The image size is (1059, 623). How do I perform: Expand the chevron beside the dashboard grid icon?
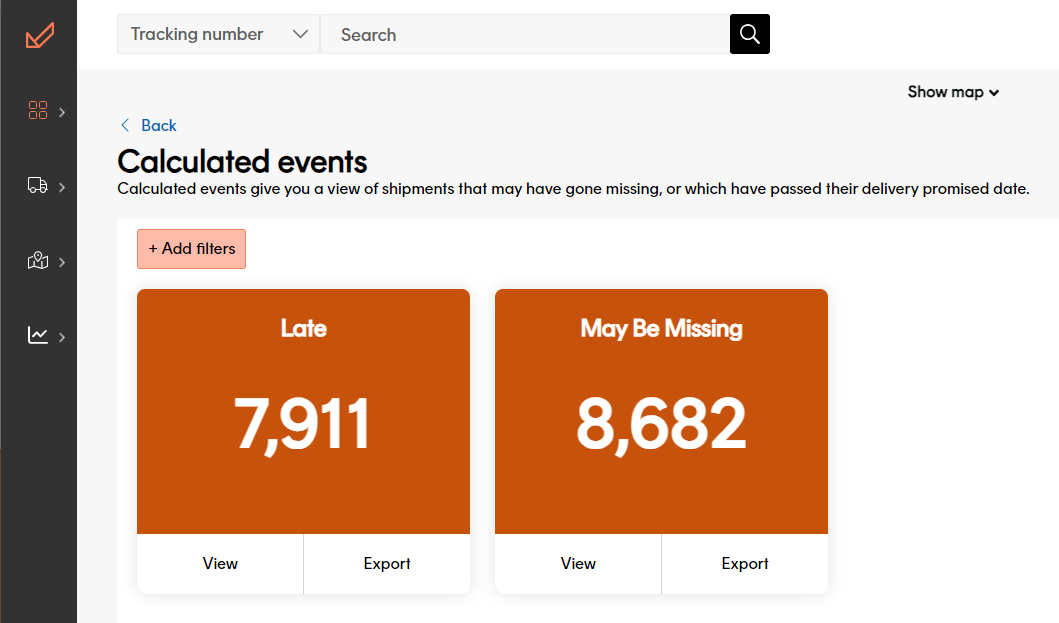(x=62, y=112)
